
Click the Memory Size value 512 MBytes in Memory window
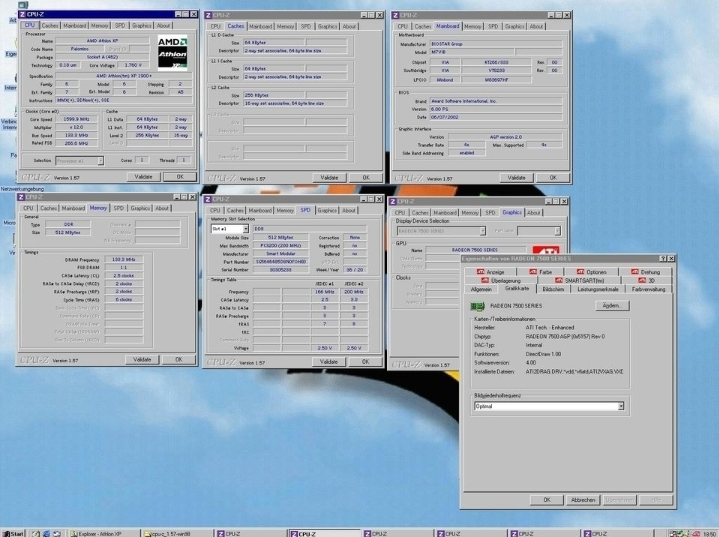(x=67, y=233)
